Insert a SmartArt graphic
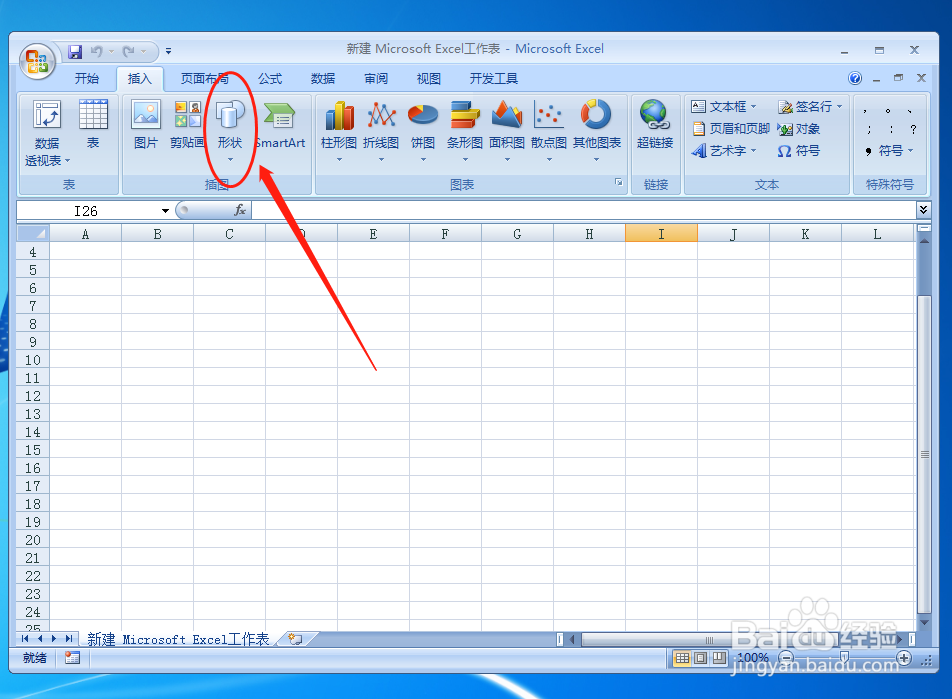 [x=280, y=125]
